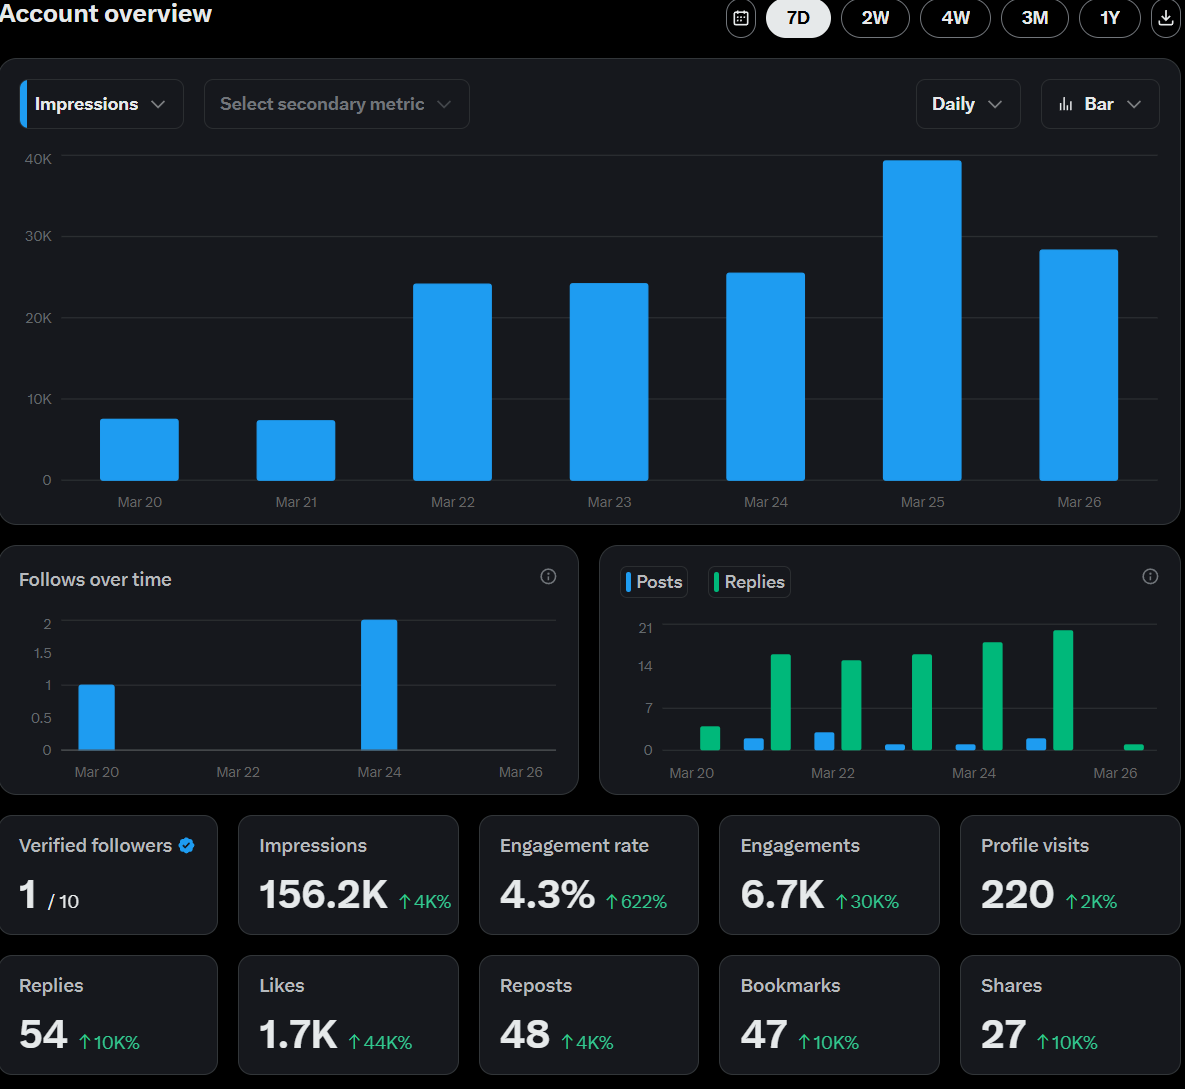Open the Shares 27 card
Viewport: 1185px width, 1089px height.
[1070, 1015]
